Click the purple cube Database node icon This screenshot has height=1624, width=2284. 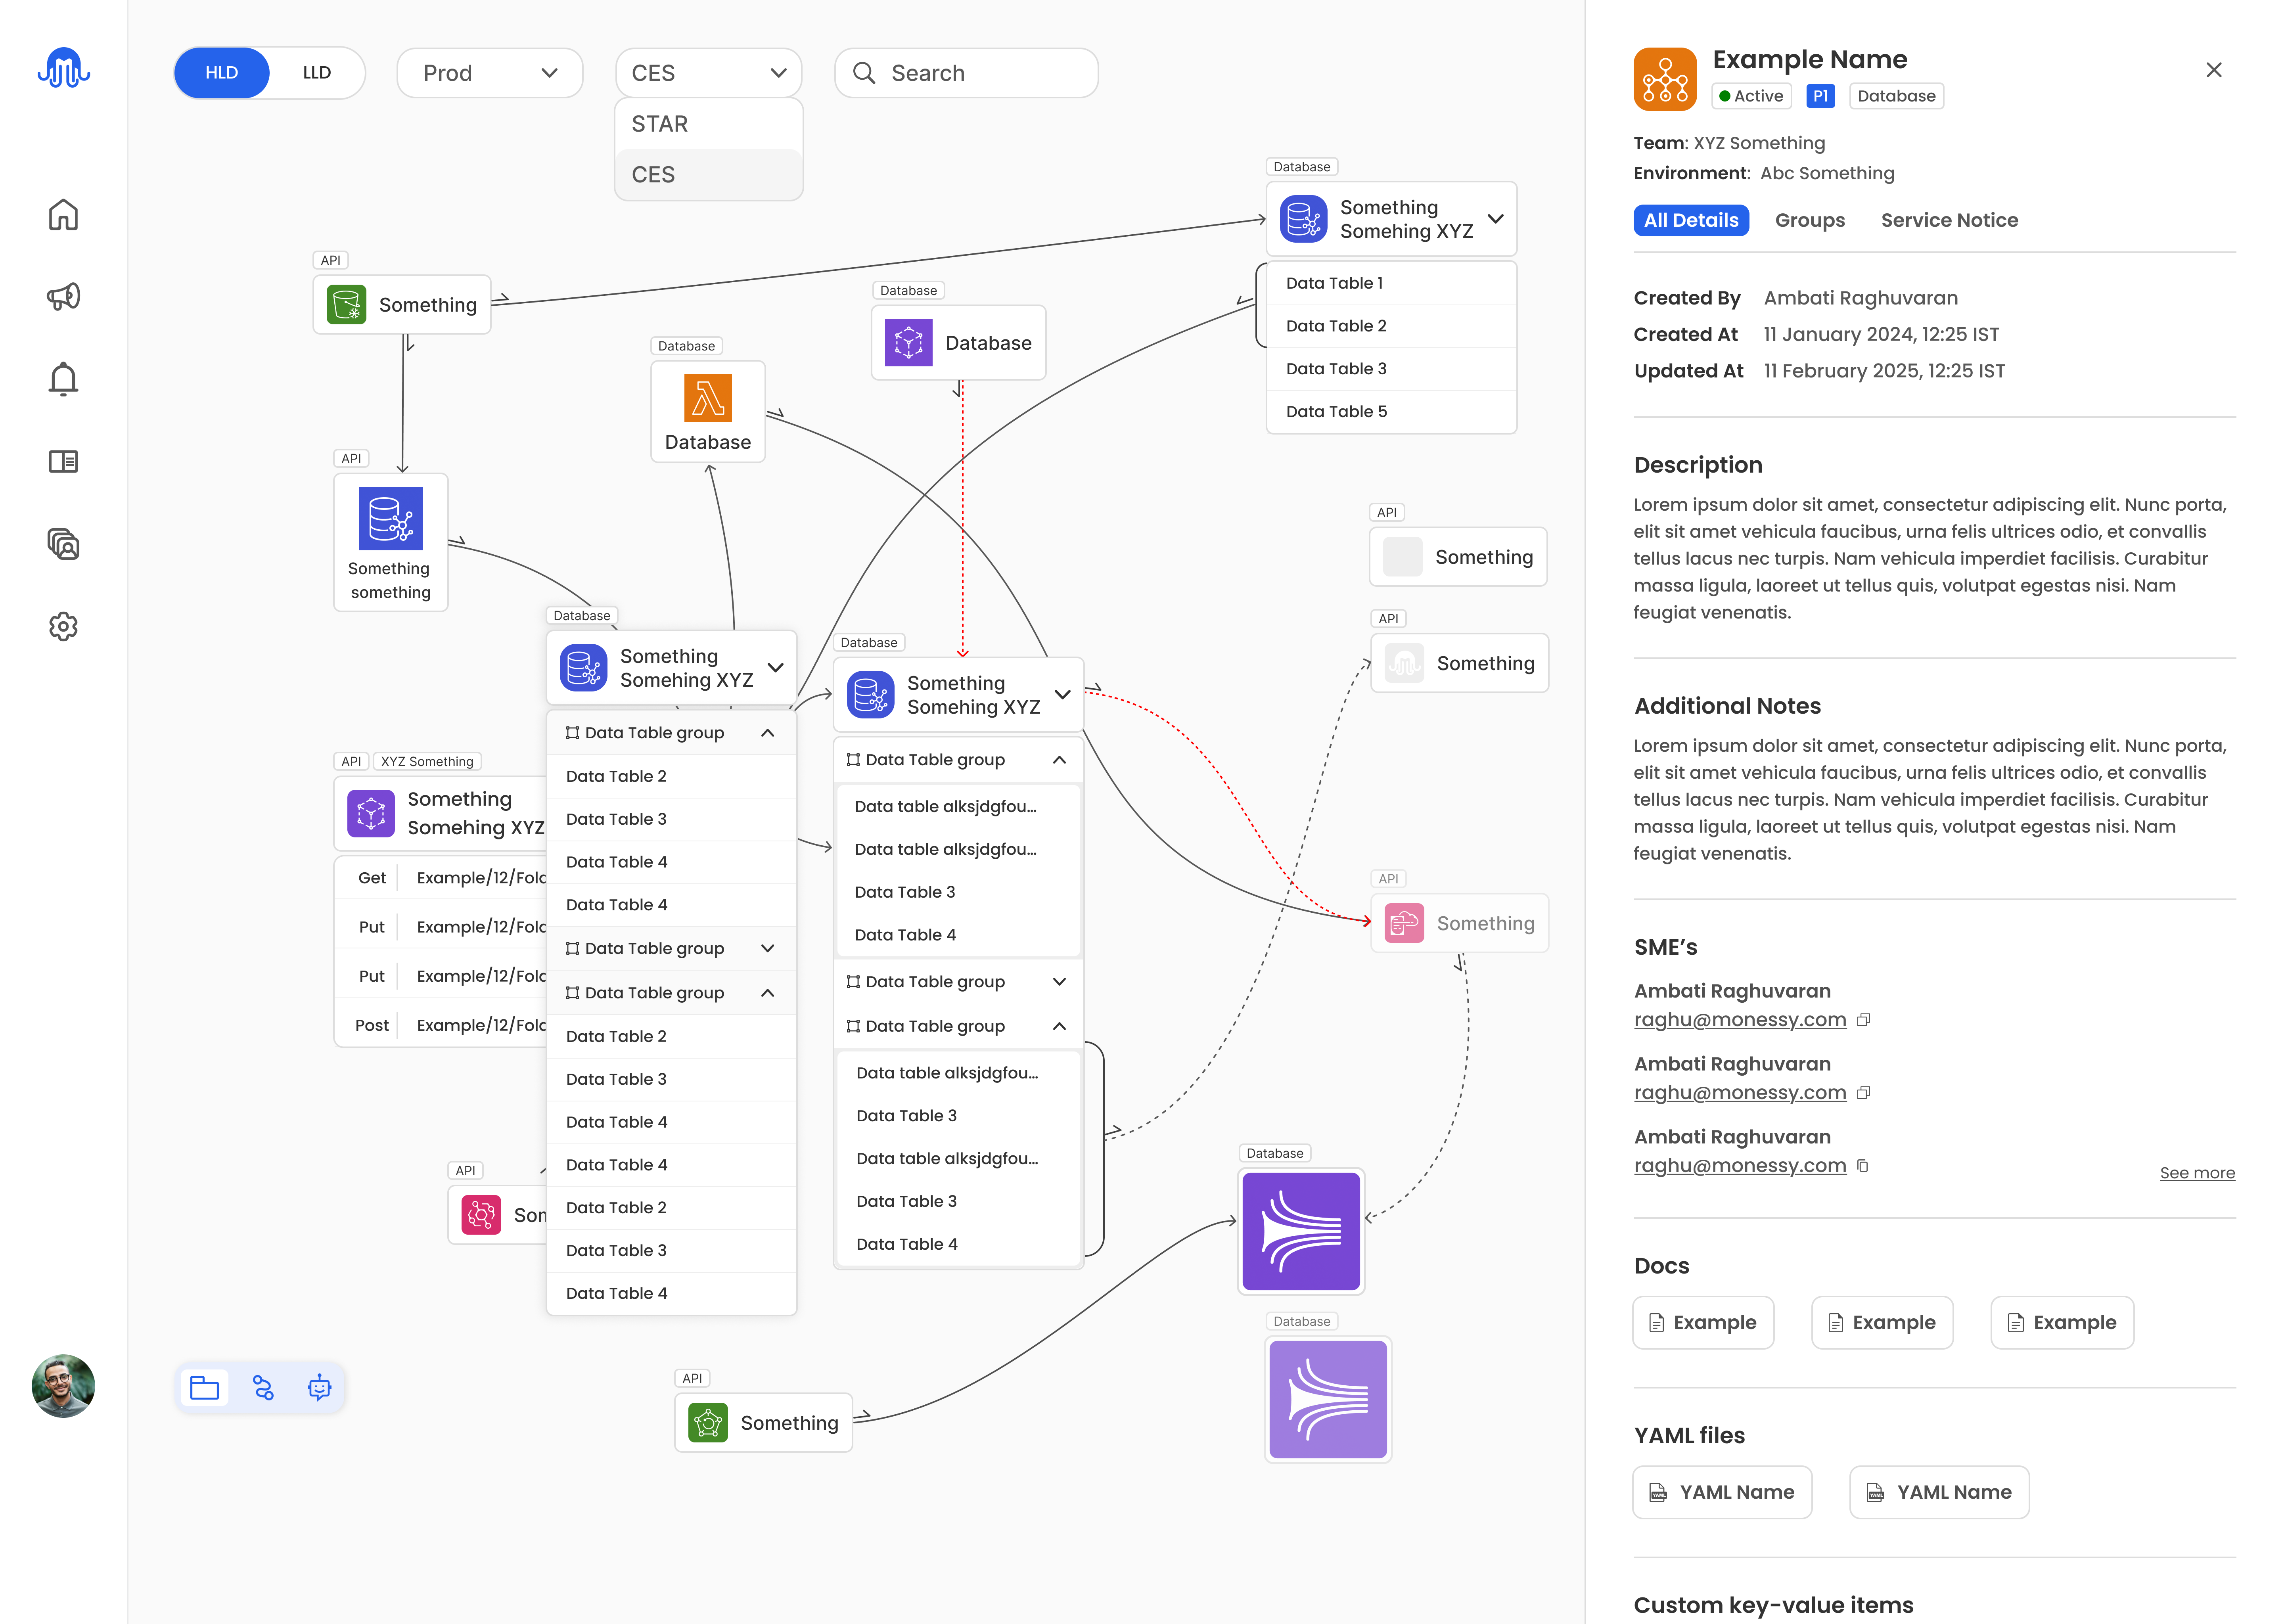click(908, 343)
